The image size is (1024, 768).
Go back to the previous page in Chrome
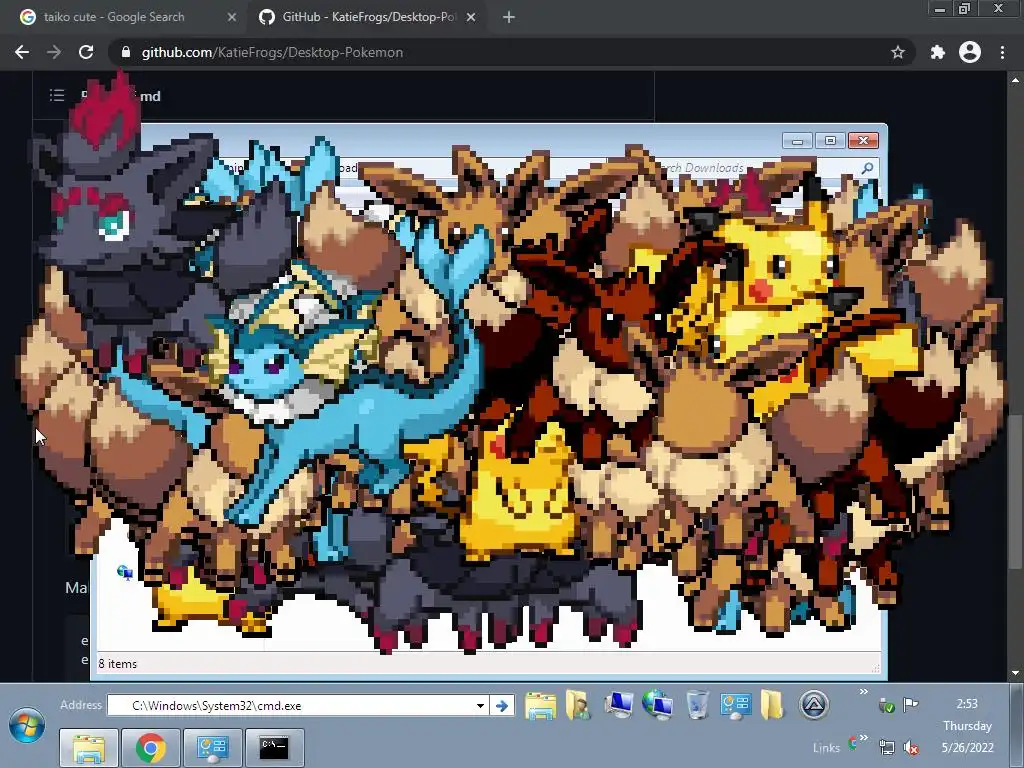(22, 52)
